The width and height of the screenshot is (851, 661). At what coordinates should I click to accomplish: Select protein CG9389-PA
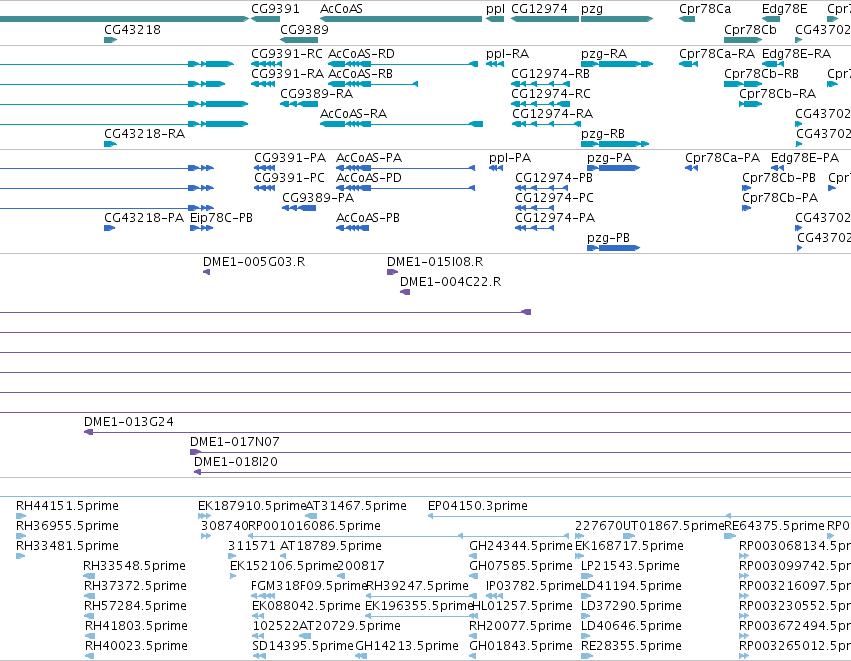318,198
